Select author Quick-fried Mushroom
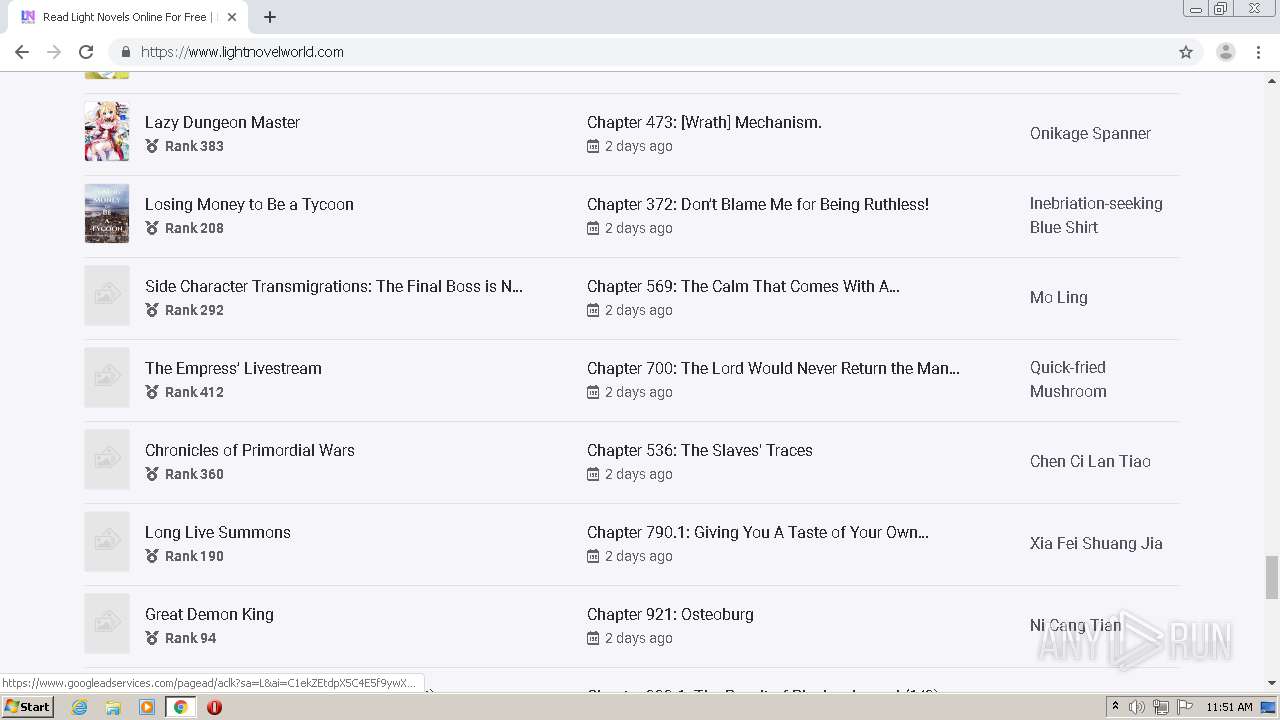The width and height of the screenshot is (1280, 720). click(1068, 379)
